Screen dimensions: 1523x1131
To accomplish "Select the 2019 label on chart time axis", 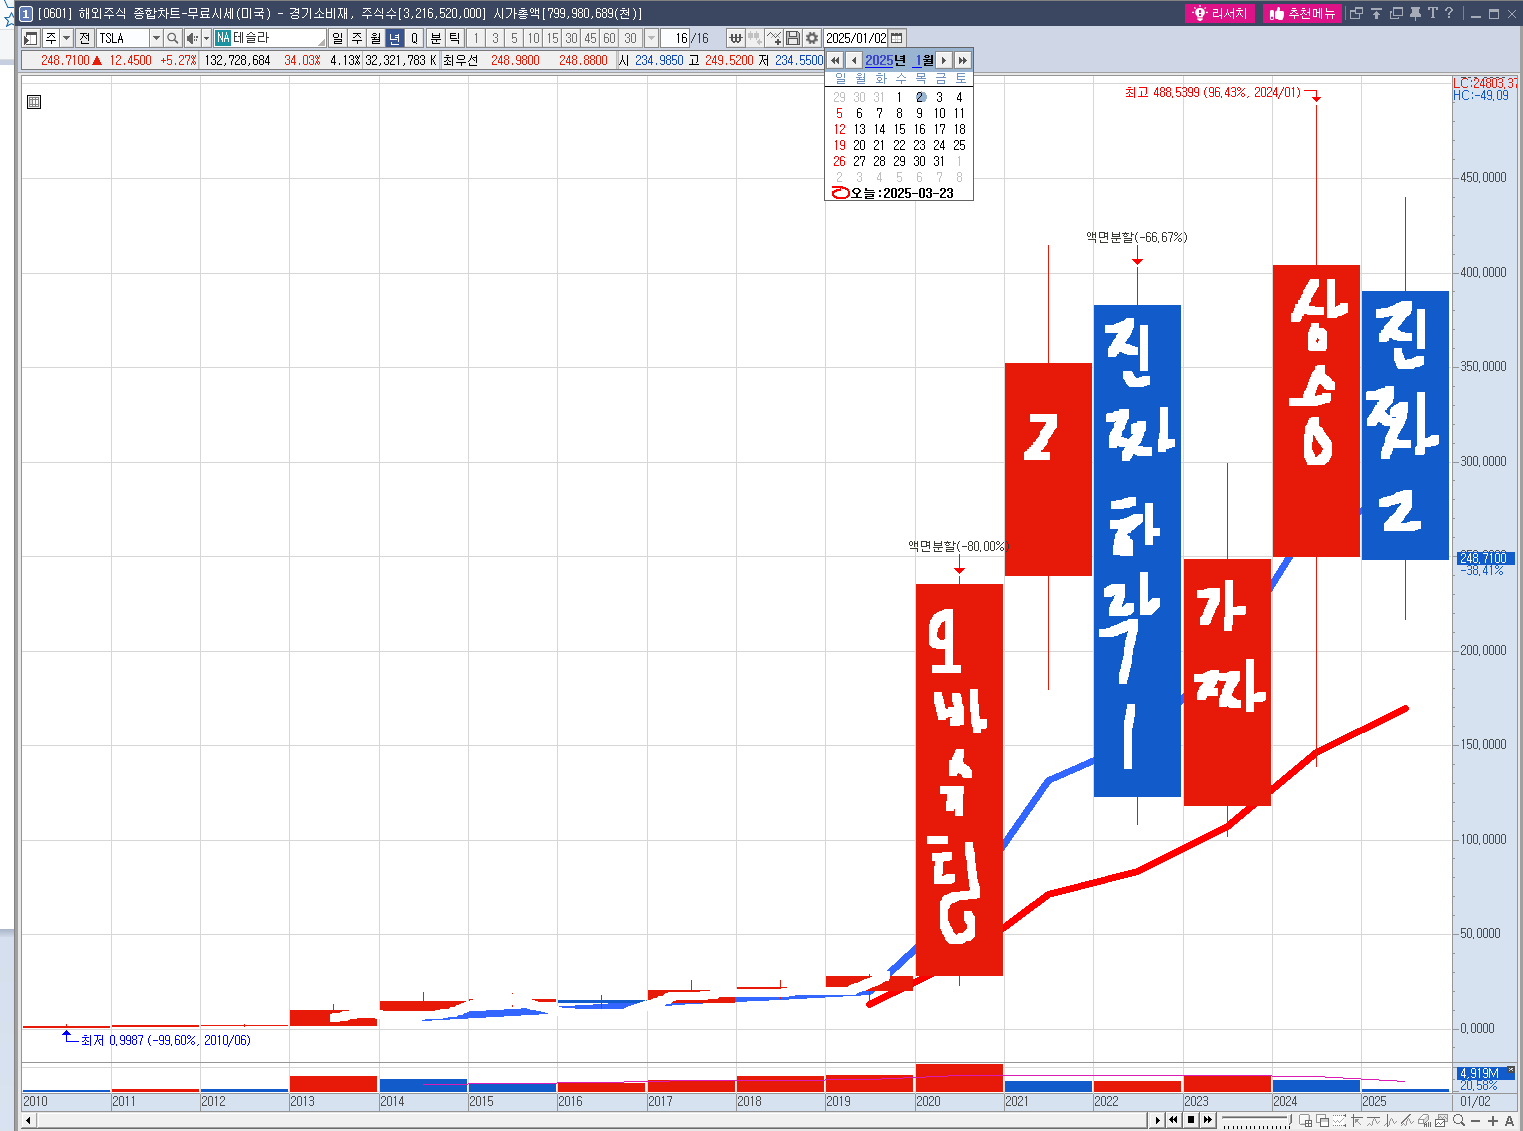I will click(838, 1101).
